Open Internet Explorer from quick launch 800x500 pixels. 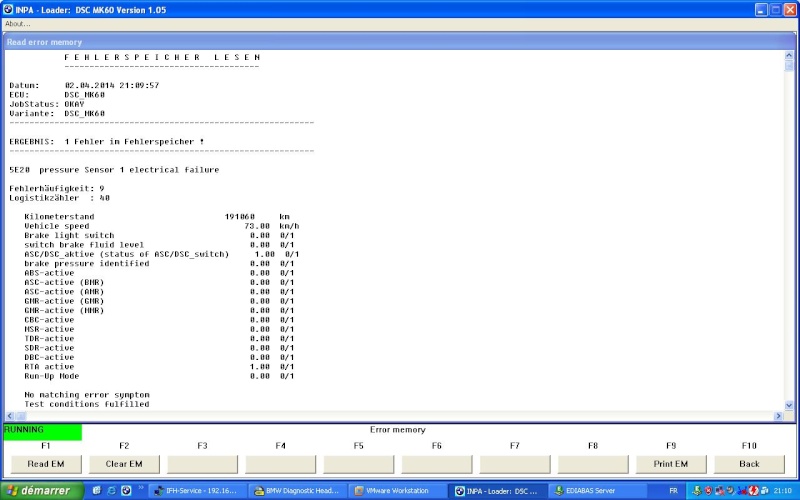(x=111, y=491)
